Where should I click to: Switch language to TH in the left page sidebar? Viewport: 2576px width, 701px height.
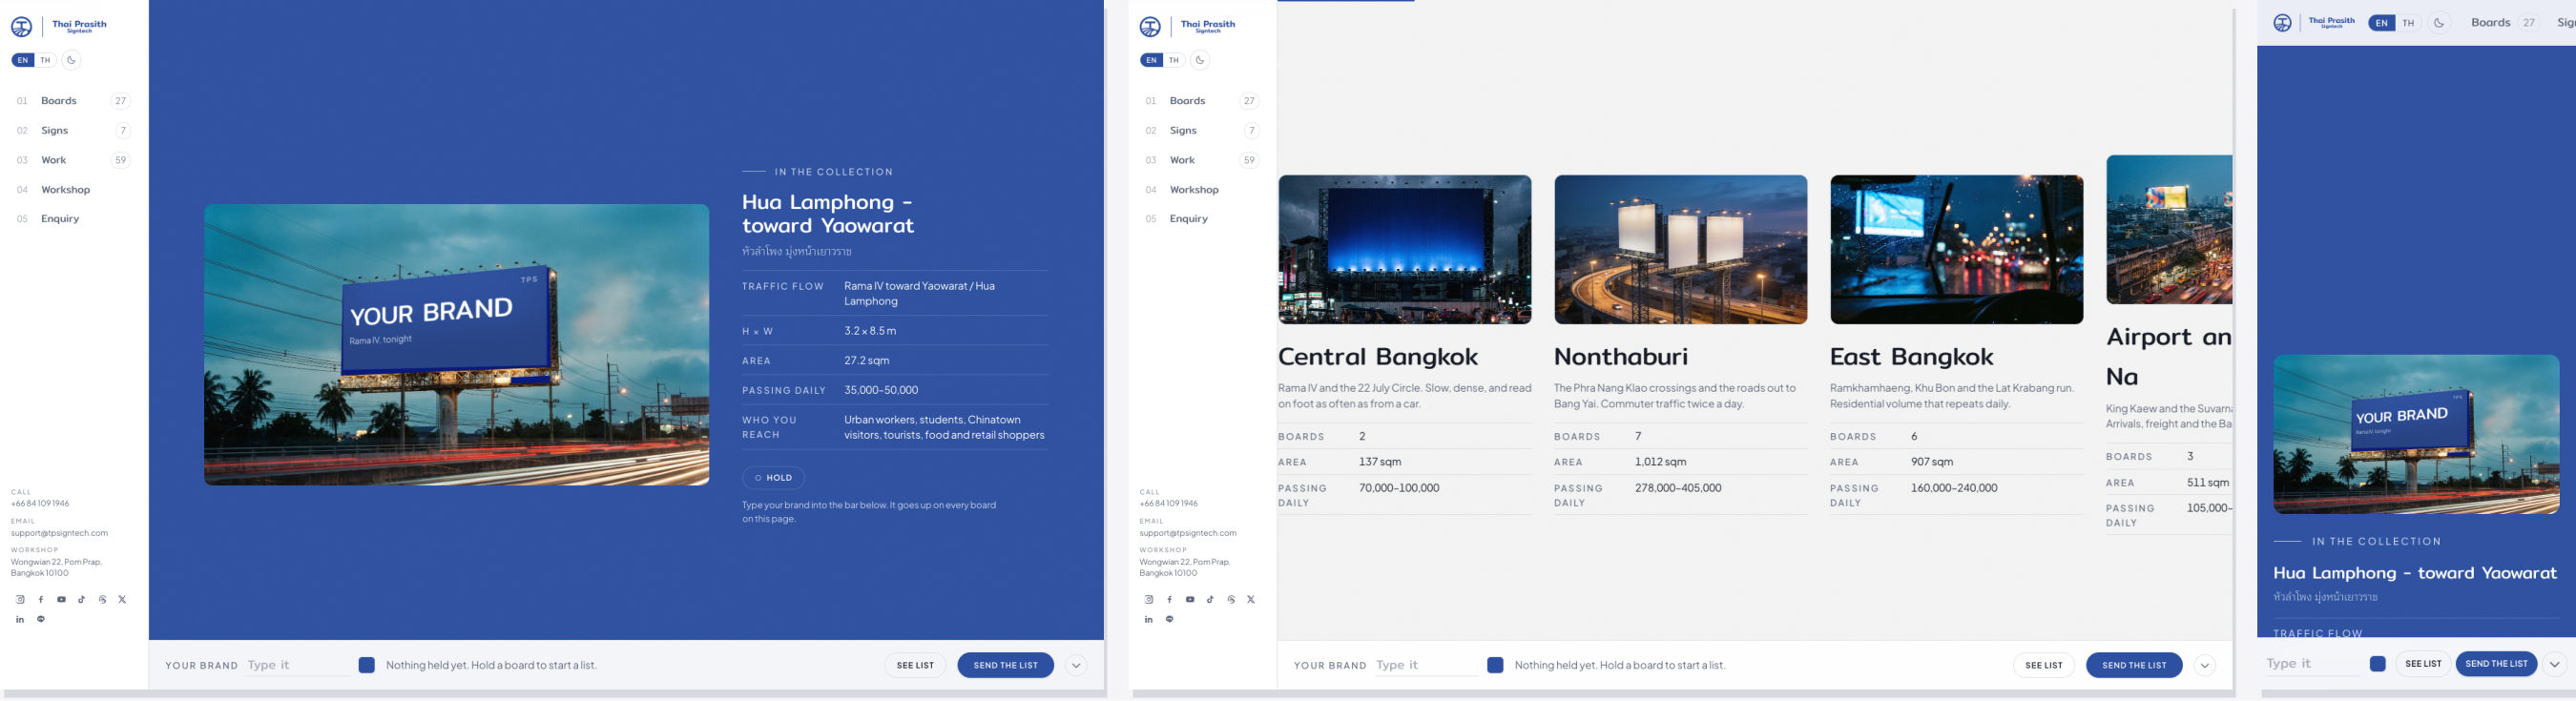[45, 60]
